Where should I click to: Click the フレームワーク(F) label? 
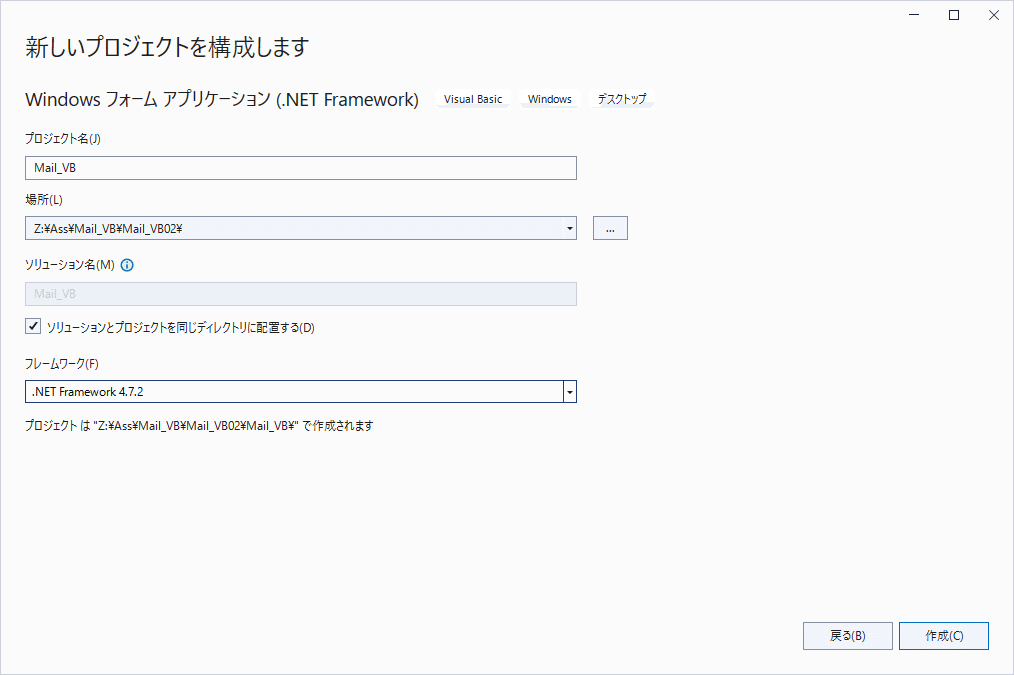pos(61,364)
